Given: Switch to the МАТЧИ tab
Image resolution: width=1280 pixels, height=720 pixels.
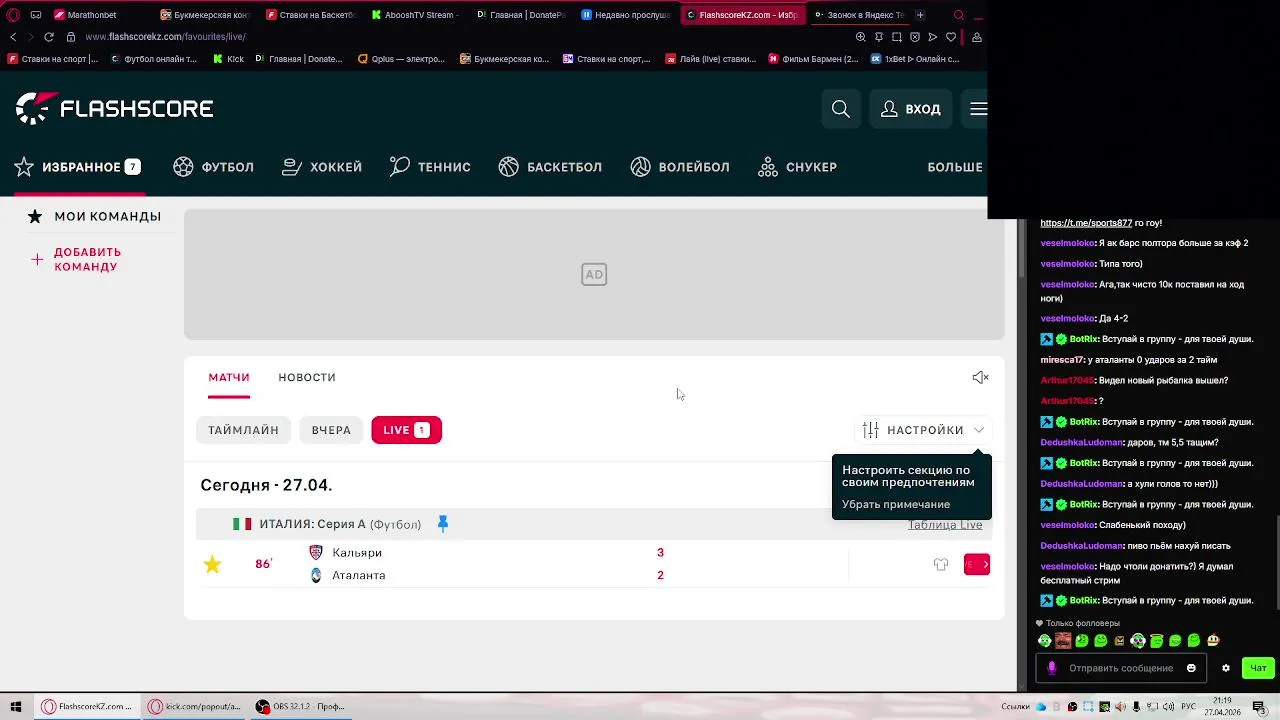Looking at the screenshot, I should pos(229,377).
